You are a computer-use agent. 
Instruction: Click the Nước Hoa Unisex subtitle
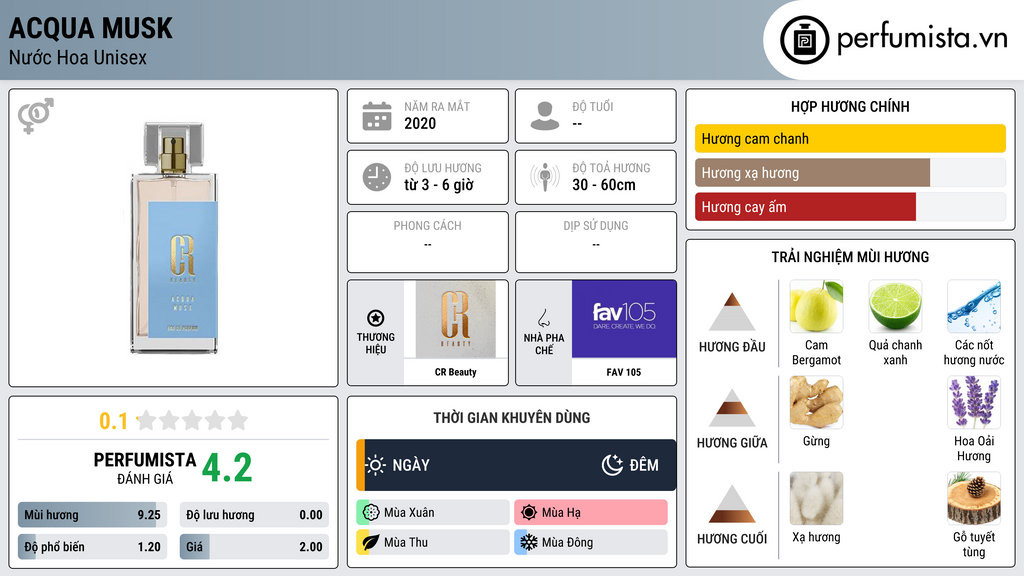[x=78, y=57]
